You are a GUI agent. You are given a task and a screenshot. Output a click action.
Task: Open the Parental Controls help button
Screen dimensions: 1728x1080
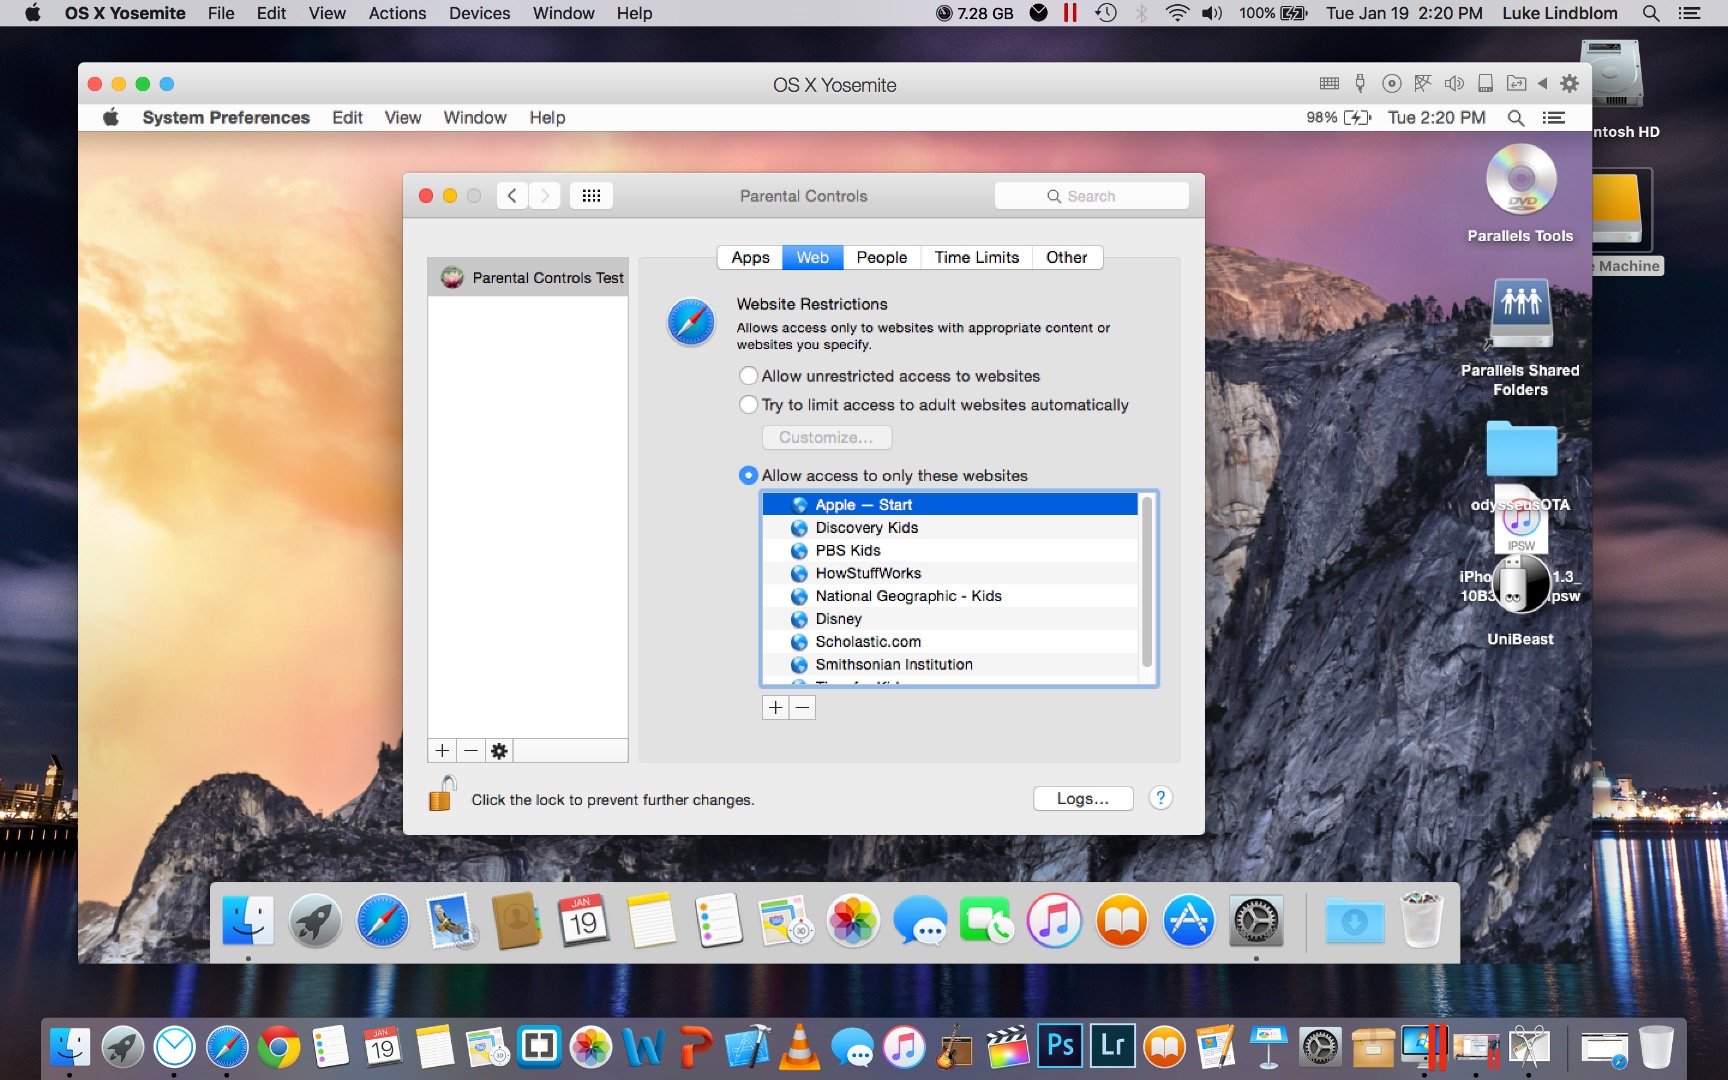pos(1160,798)
